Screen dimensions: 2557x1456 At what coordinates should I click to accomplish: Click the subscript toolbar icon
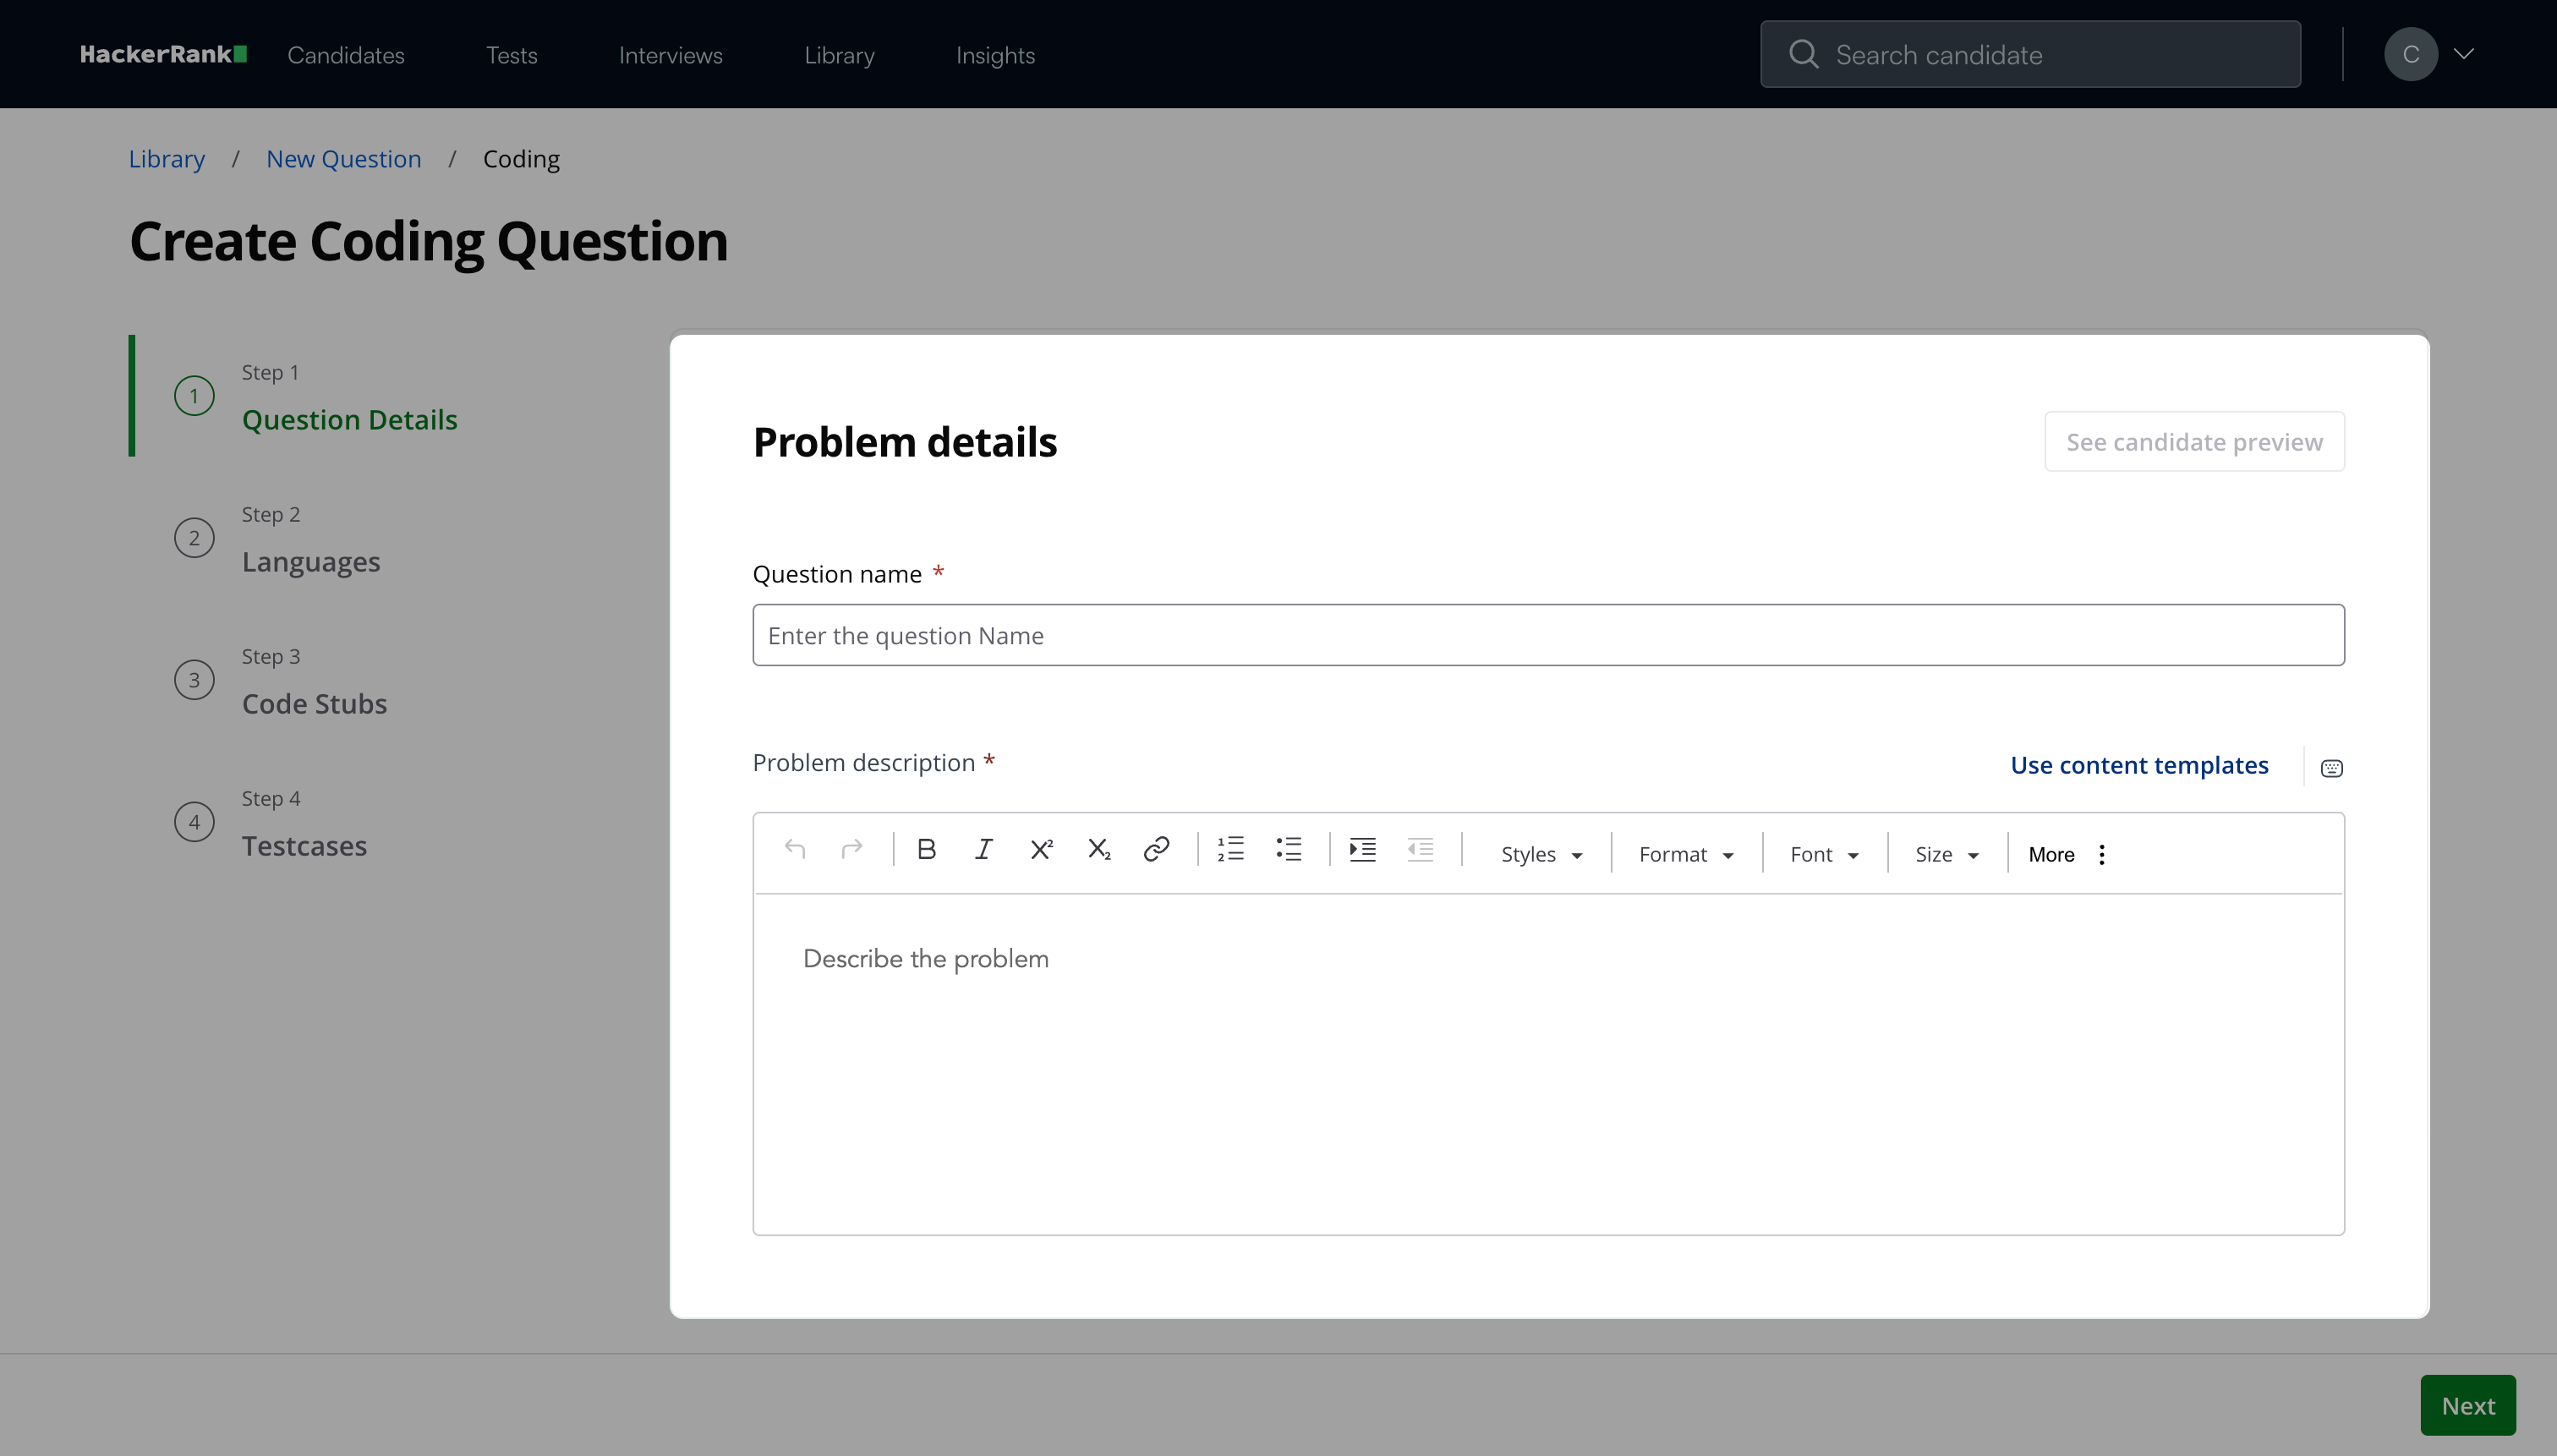click(1098, 850)
